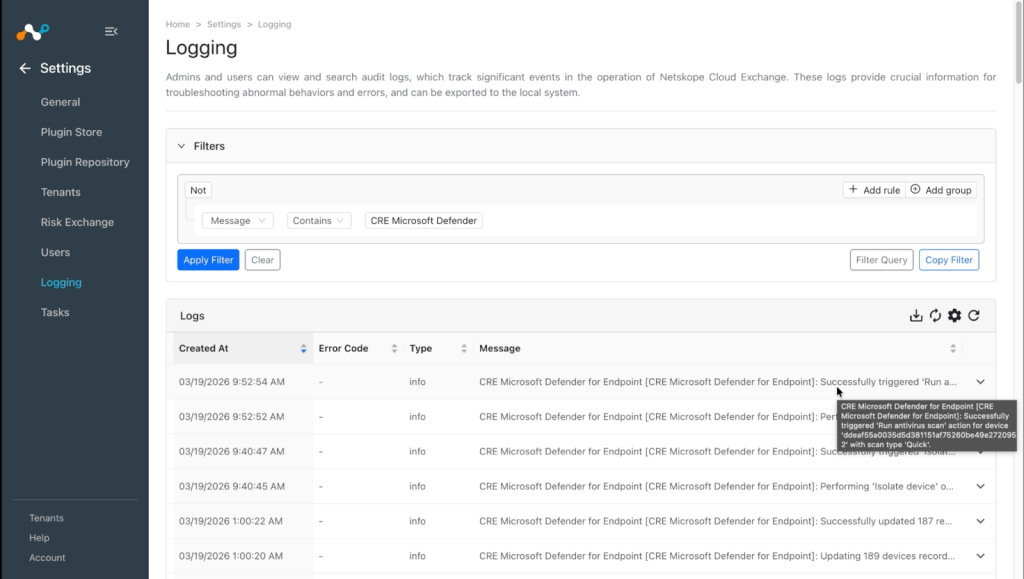The image size is (1024, 579).
Task: Click Apply Filter button
Action: pyautogui.click(x=208, y=260)
